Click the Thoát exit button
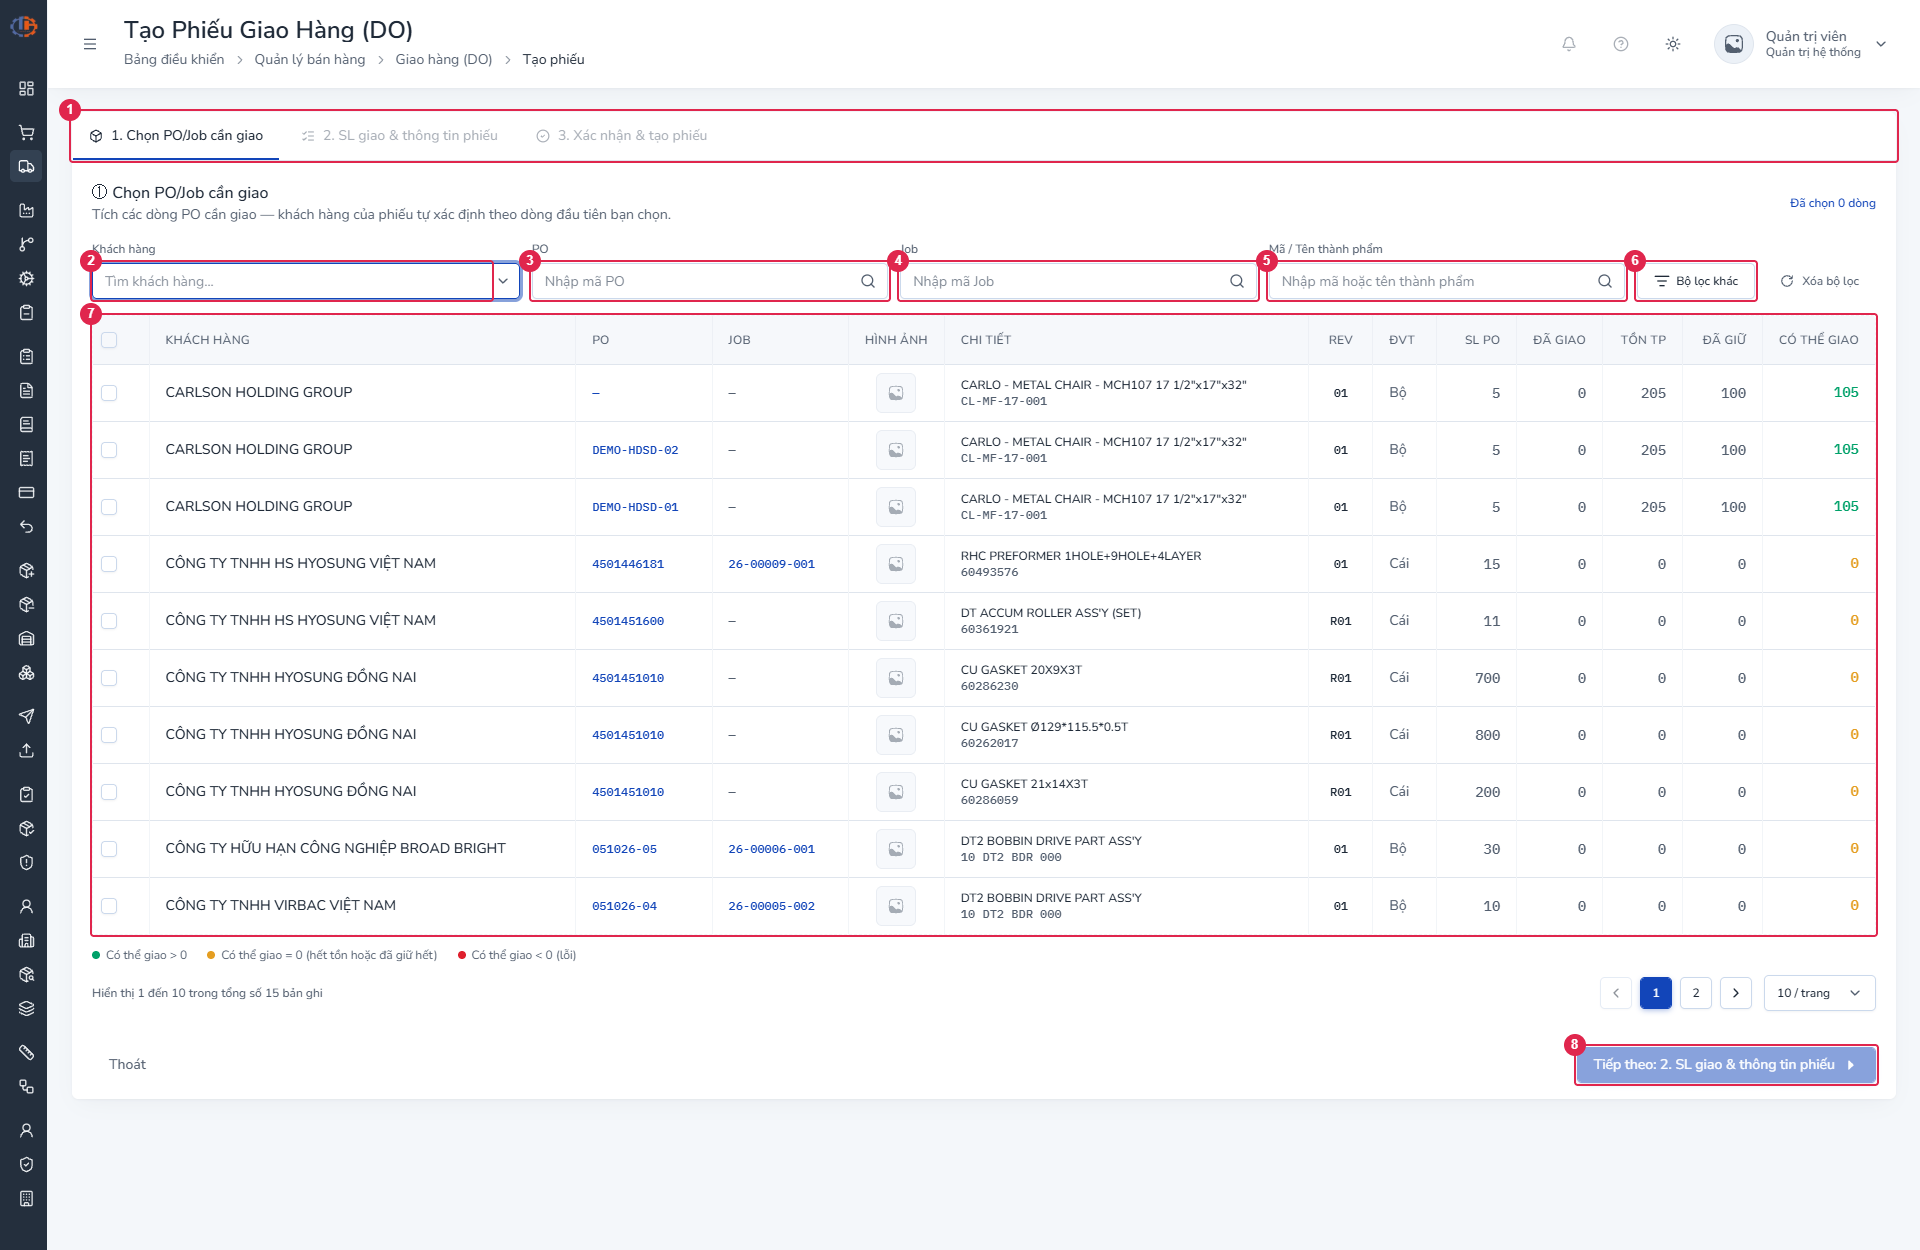The image size is (1920, 1250). tap(127, 1064)
